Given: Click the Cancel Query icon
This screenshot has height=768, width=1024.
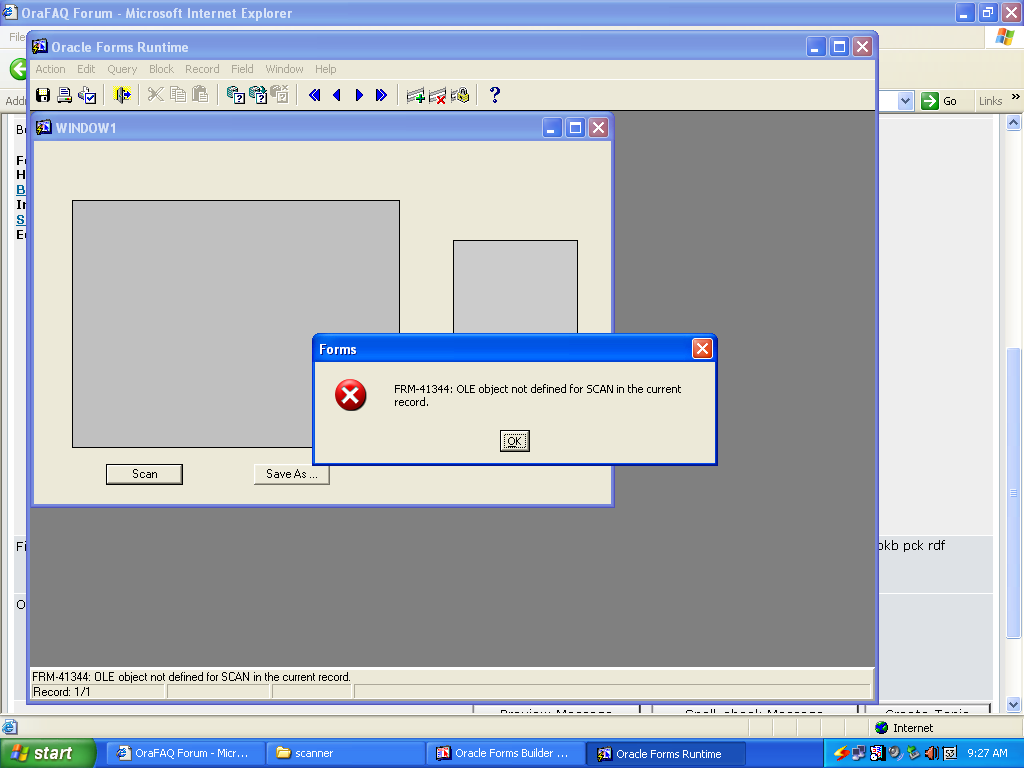Looking at the screenshot, I should 280,95.
